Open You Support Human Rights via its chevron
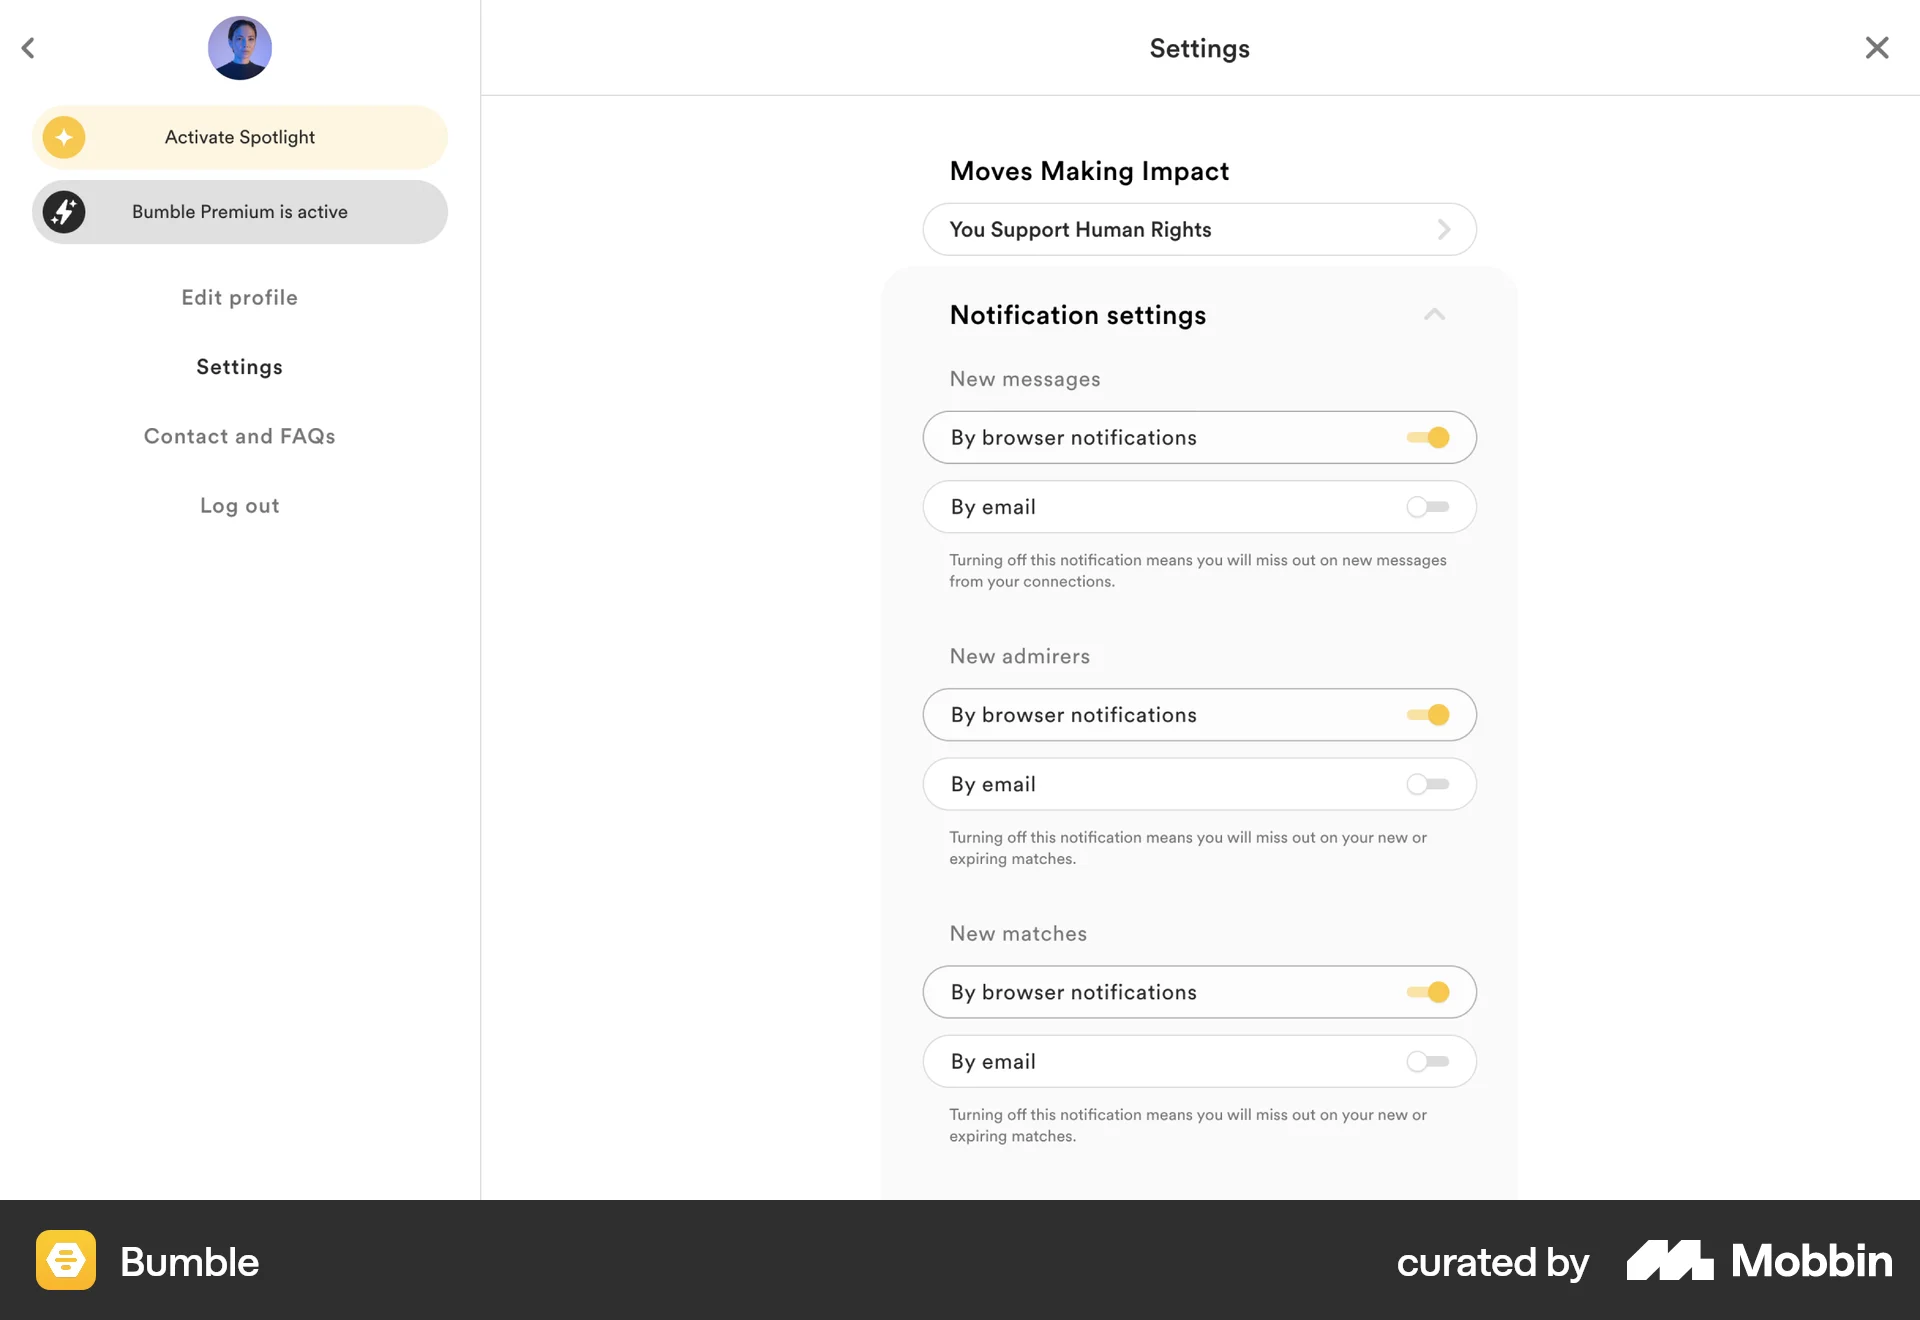This screenshot has height=1320, width=1920. tap(1443, 229)
